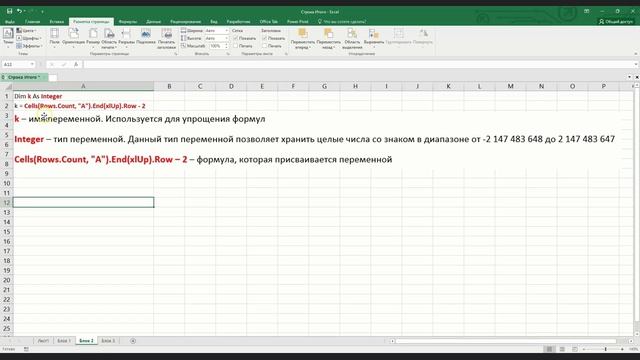Screen dimensions: 640x360
Task: Switch to the Formulas (Формулы) tab
Action: (x=128, y=22)
